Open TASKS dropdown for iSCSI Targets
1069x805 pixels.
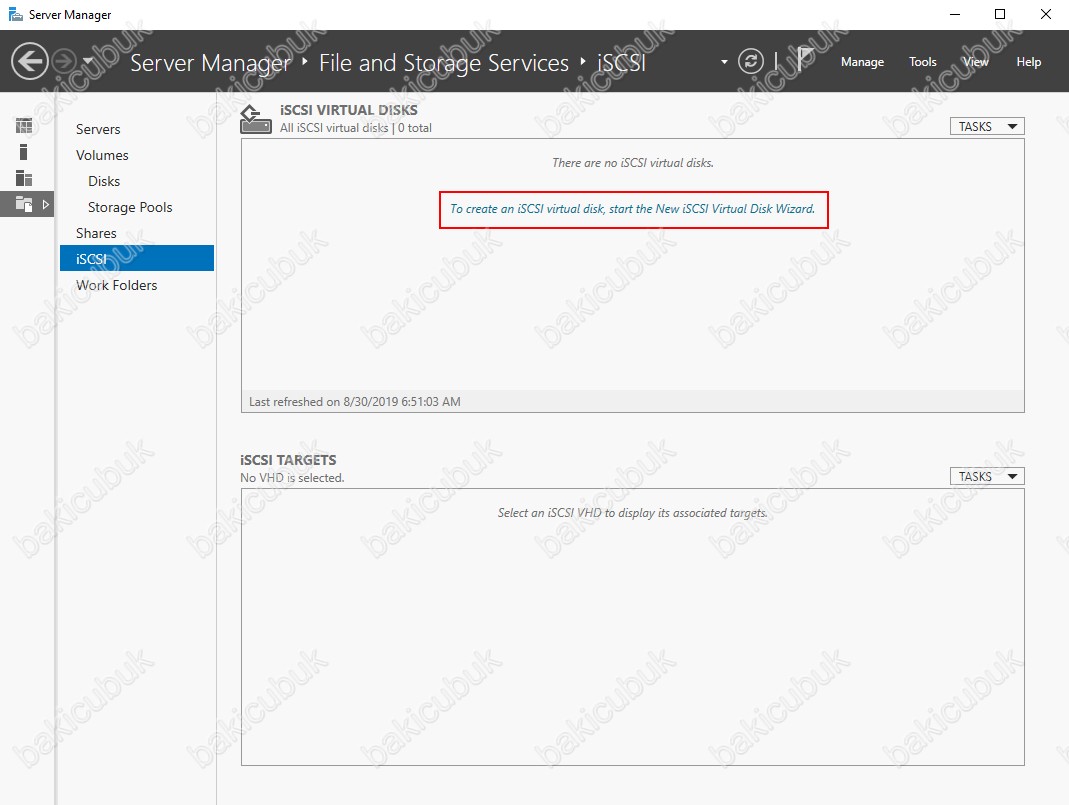[987, 476]
